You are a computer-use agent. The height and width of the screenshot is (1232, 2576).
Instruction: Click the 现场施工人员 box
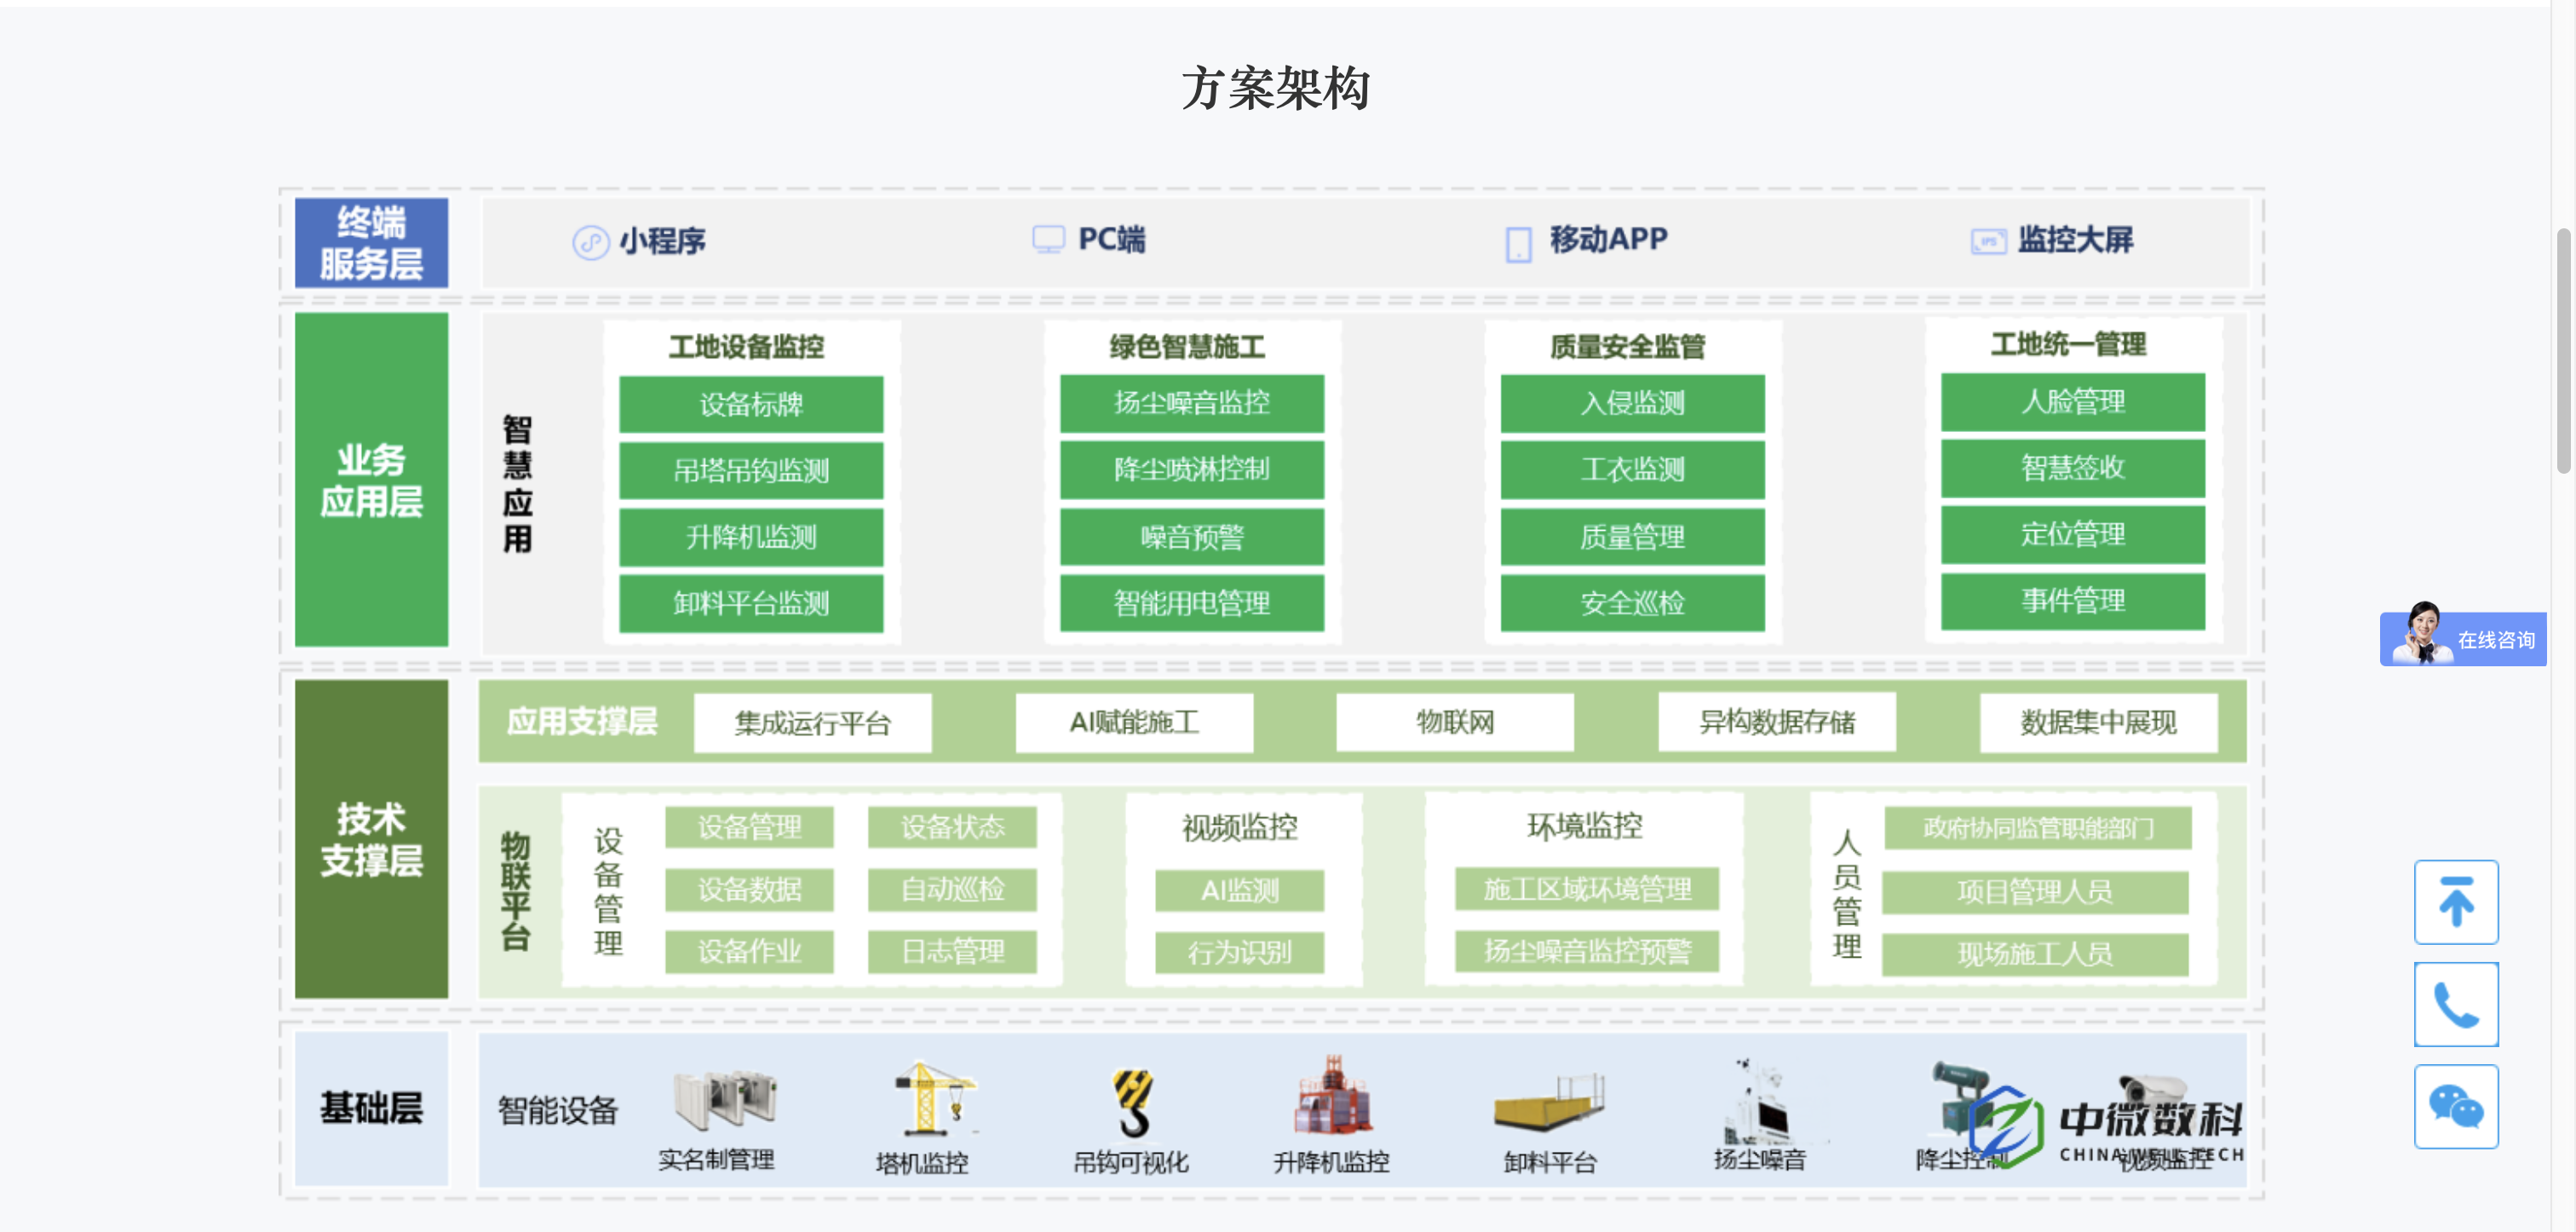click(2035, 955)
